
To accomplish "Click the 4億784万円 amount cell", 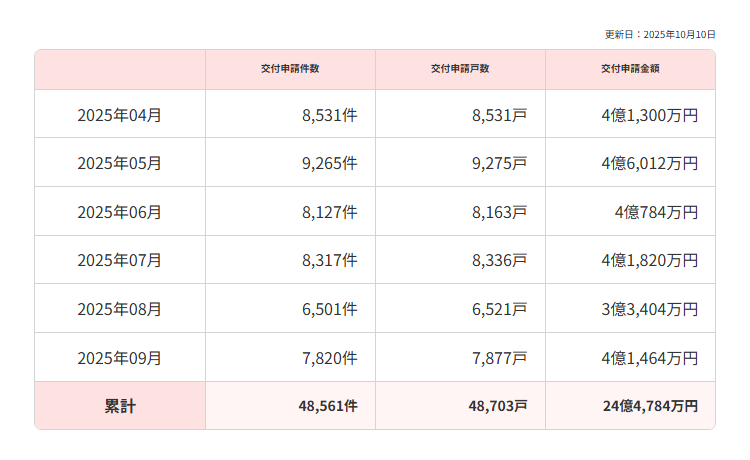I will click(657, 212).
